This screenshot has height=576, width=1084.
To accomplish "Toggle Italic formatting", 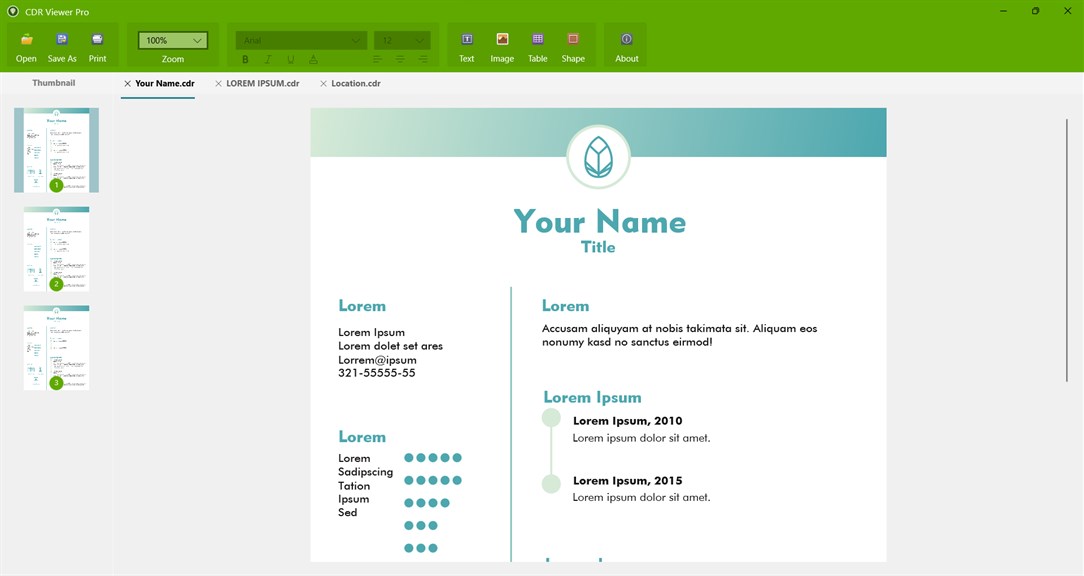I will coord(268,59).
